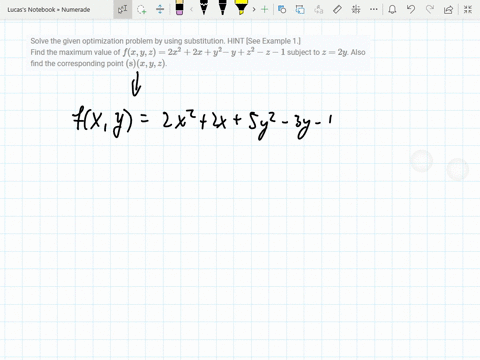The image size is (480, 360).
Task: Show previous pens with left chevron
Action: tap(192, 9)
